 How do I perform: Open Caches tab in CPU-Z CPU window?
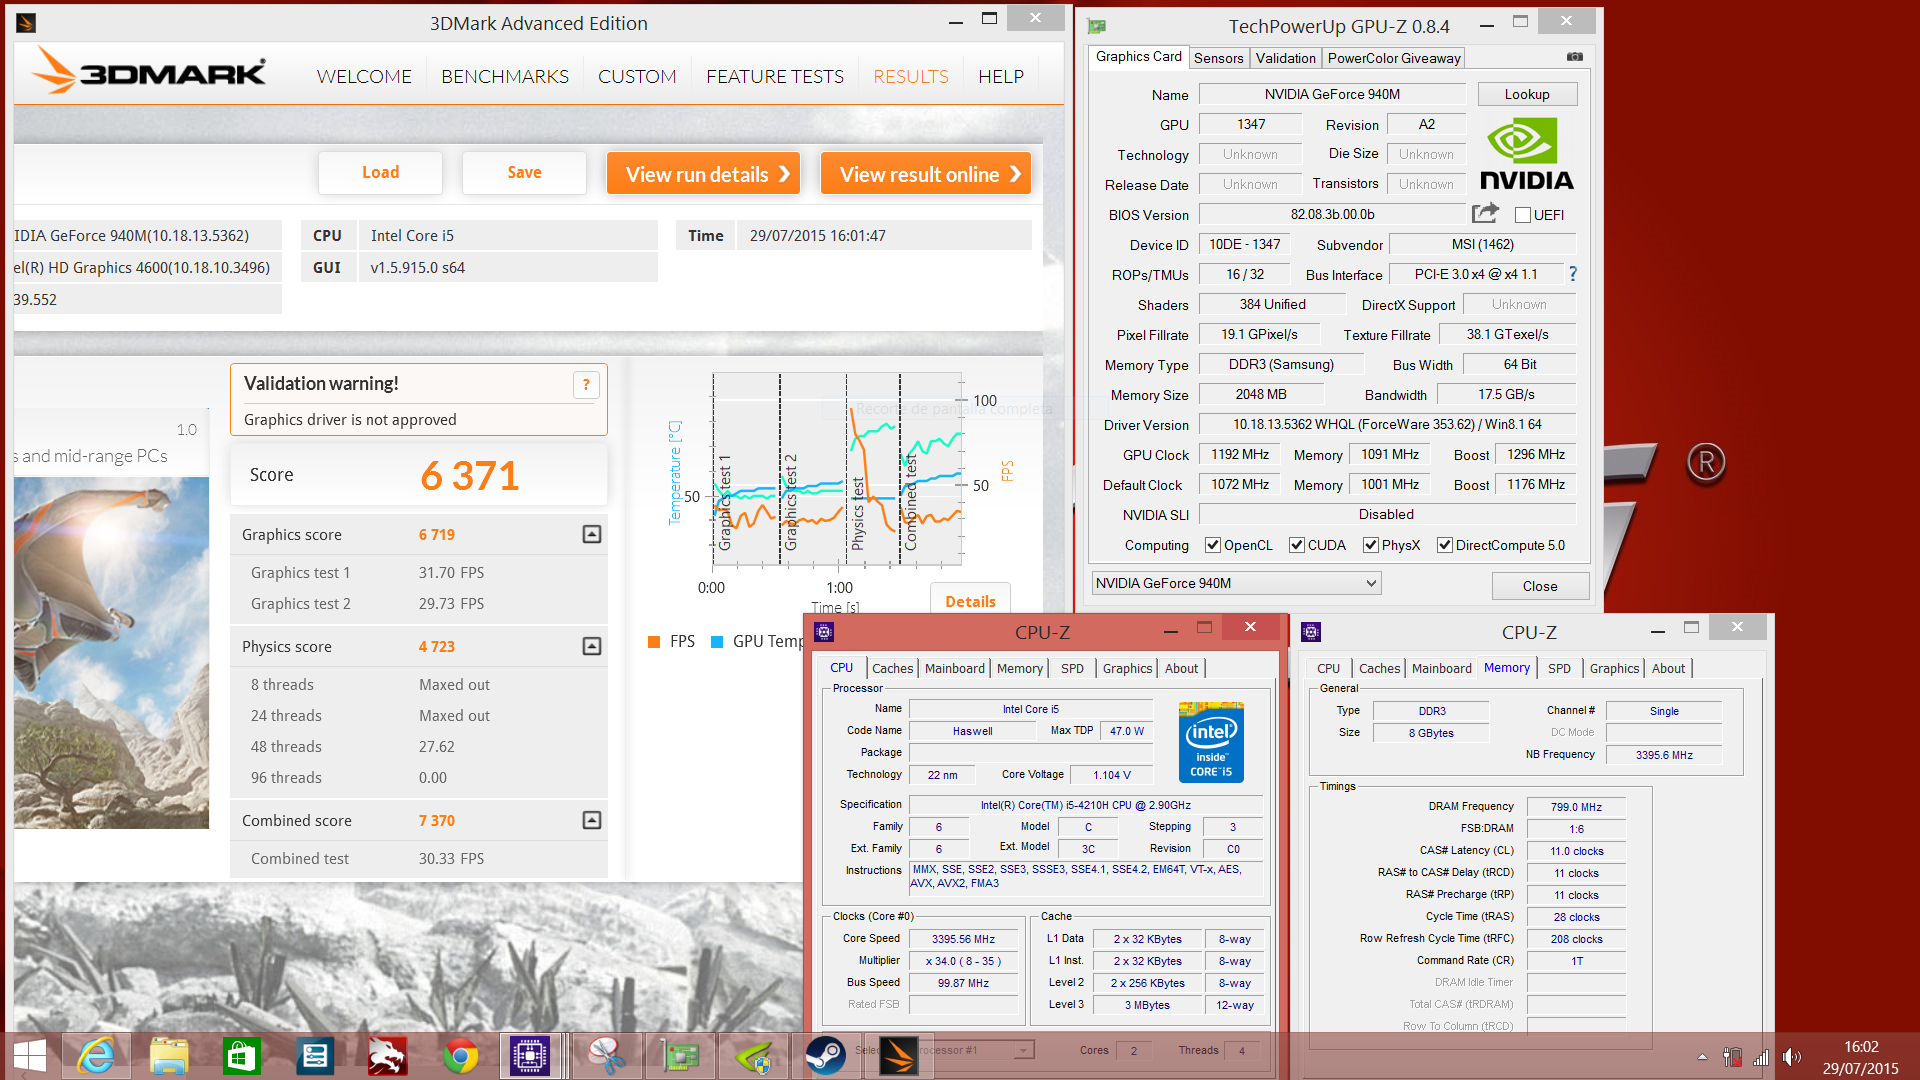click(x=892, y=668)
